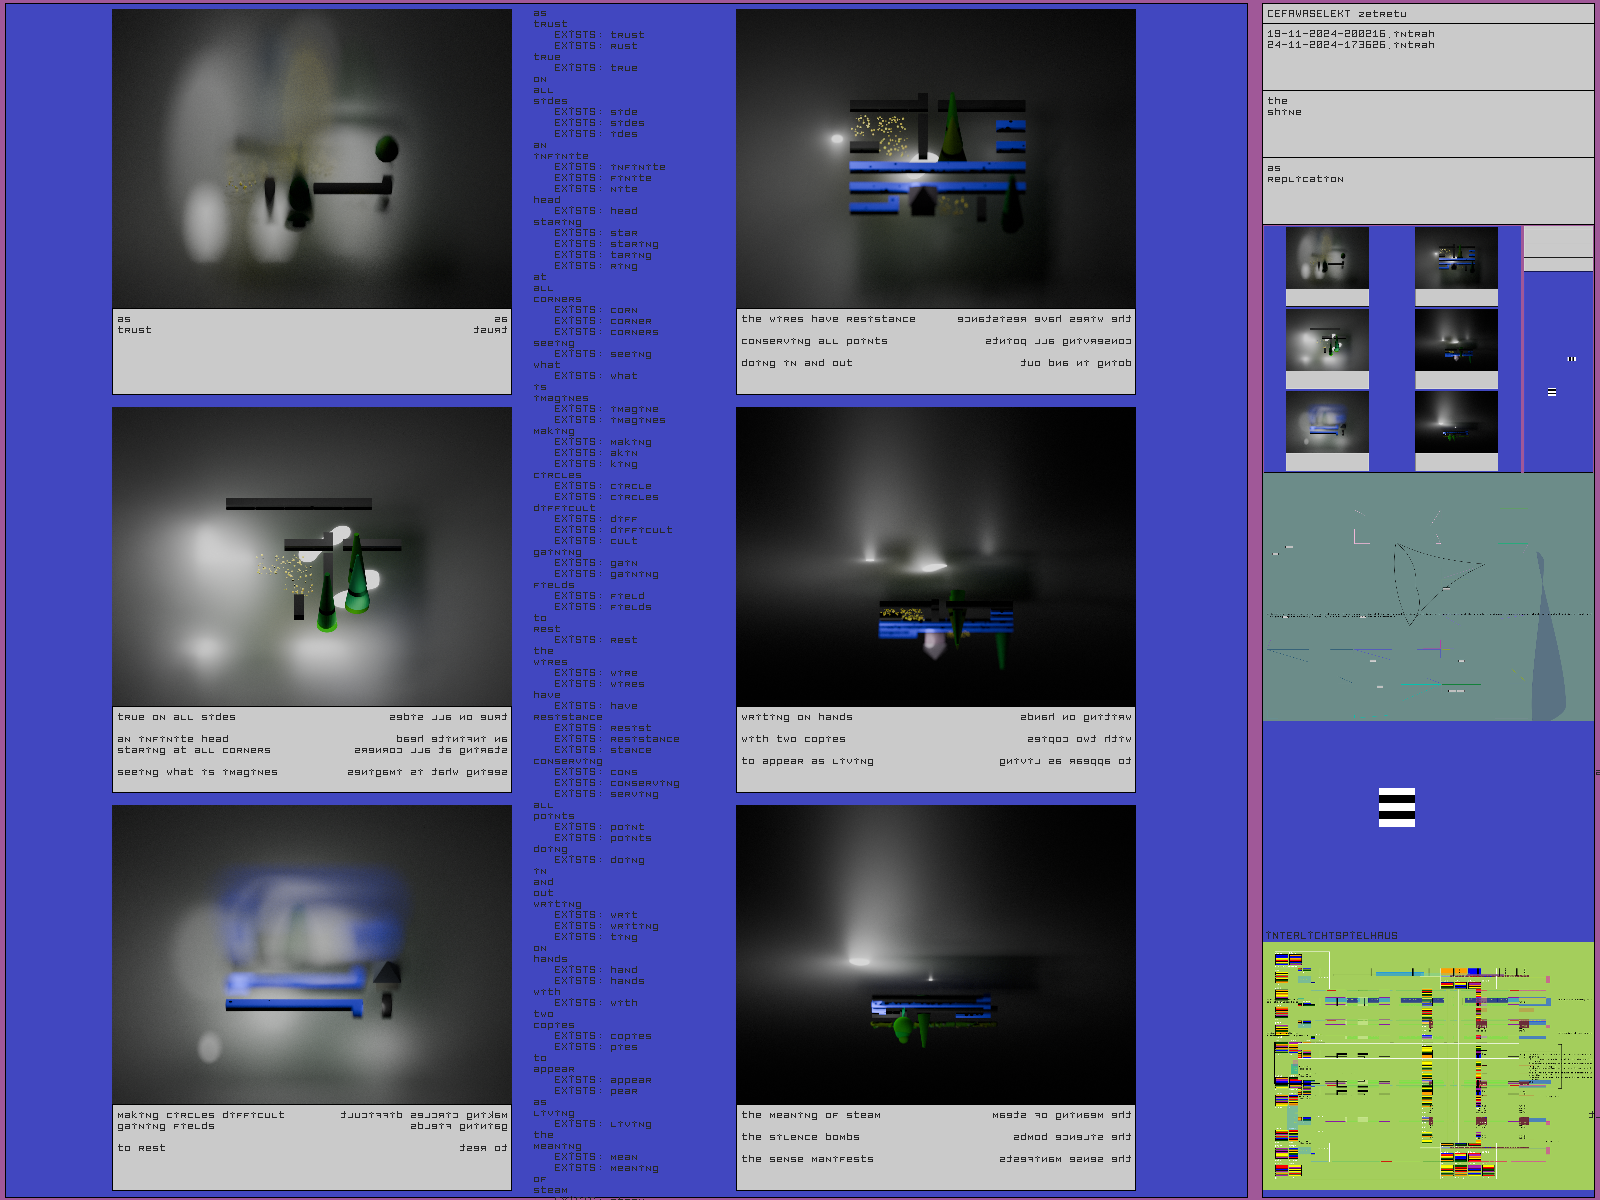The width and height of the screenshot is (1600, 1200).
Task: Click the small vertical striped icon in narrow panel
Action: click(1571, 359)
